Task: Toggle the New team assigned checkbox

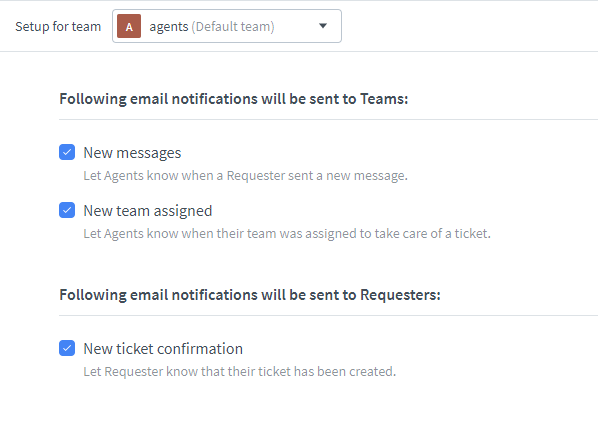Action: (67, 210)
